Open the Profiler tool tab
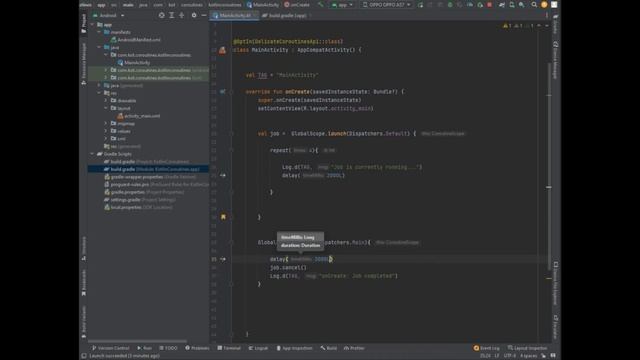640x360 pixels. 354,348
